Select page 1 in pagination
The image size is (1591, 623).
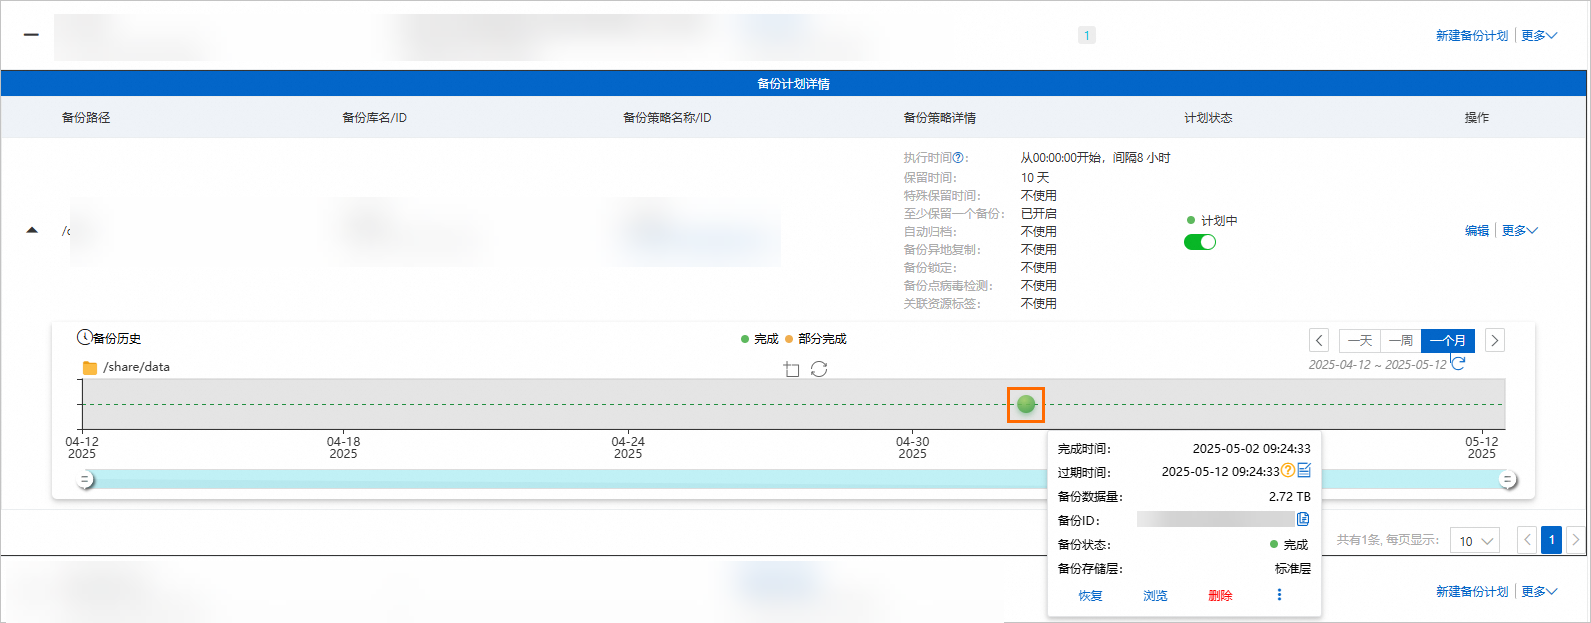point(1551,540)
